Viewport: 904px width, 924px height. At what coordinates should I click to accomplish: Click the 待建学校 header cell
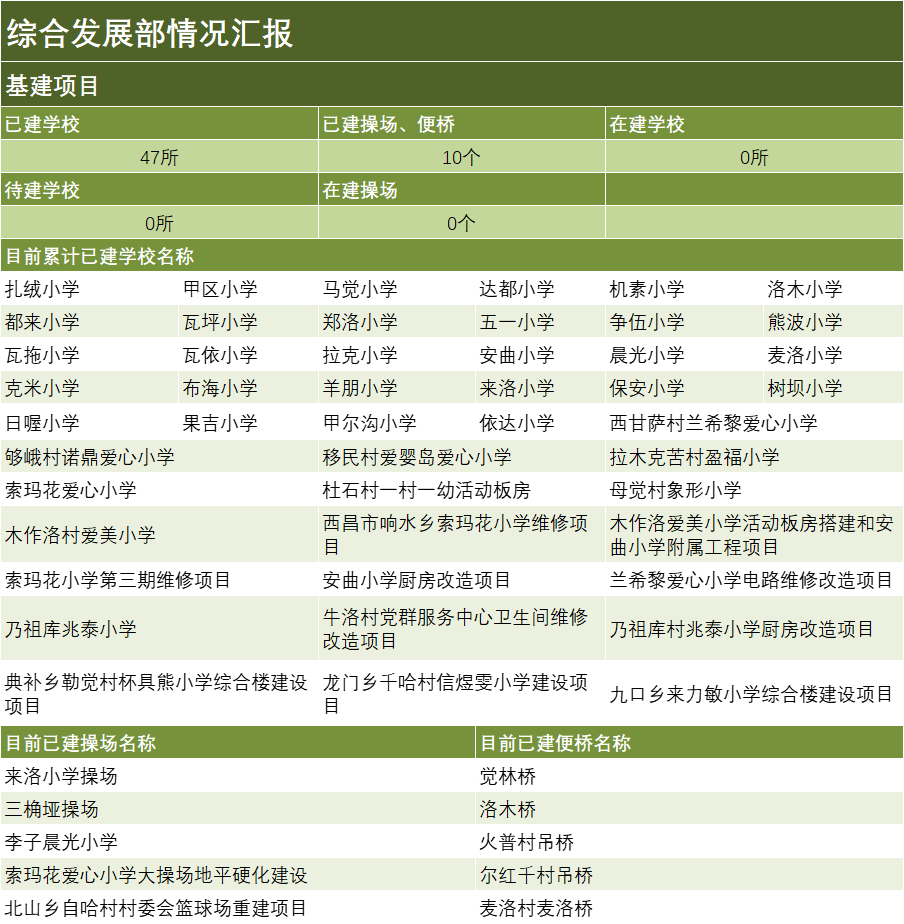click(x=159, y=189)
